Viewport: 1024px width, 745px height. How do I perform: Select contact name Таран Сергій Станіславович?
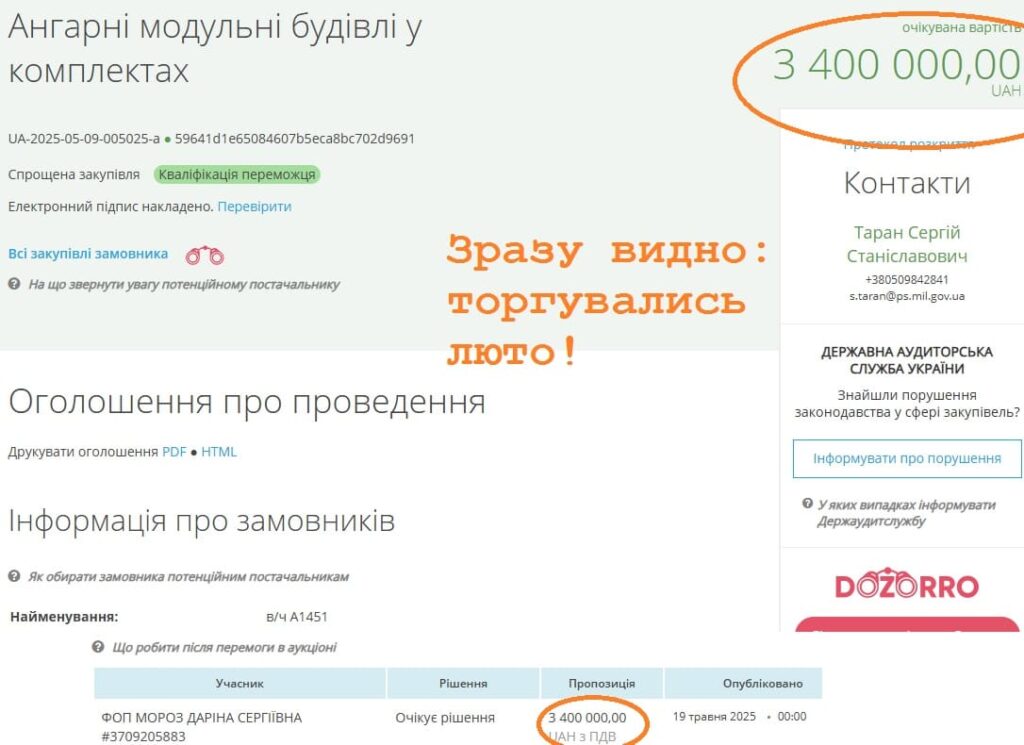tap(906, 244)
